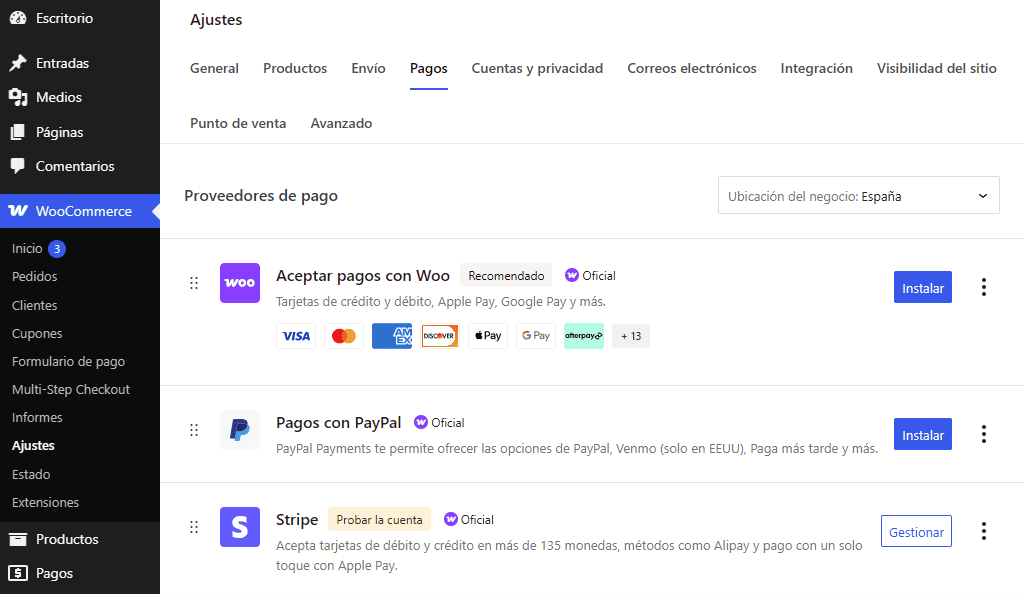Open the Ubicación del negocio dropdown
1024x594 pixels.
point(859,195)
